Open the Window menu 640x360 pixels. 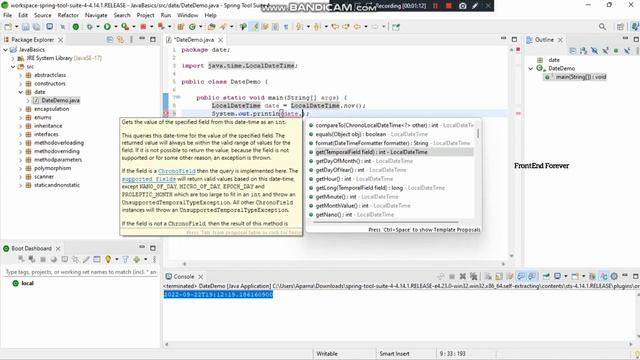coord(187,15)
